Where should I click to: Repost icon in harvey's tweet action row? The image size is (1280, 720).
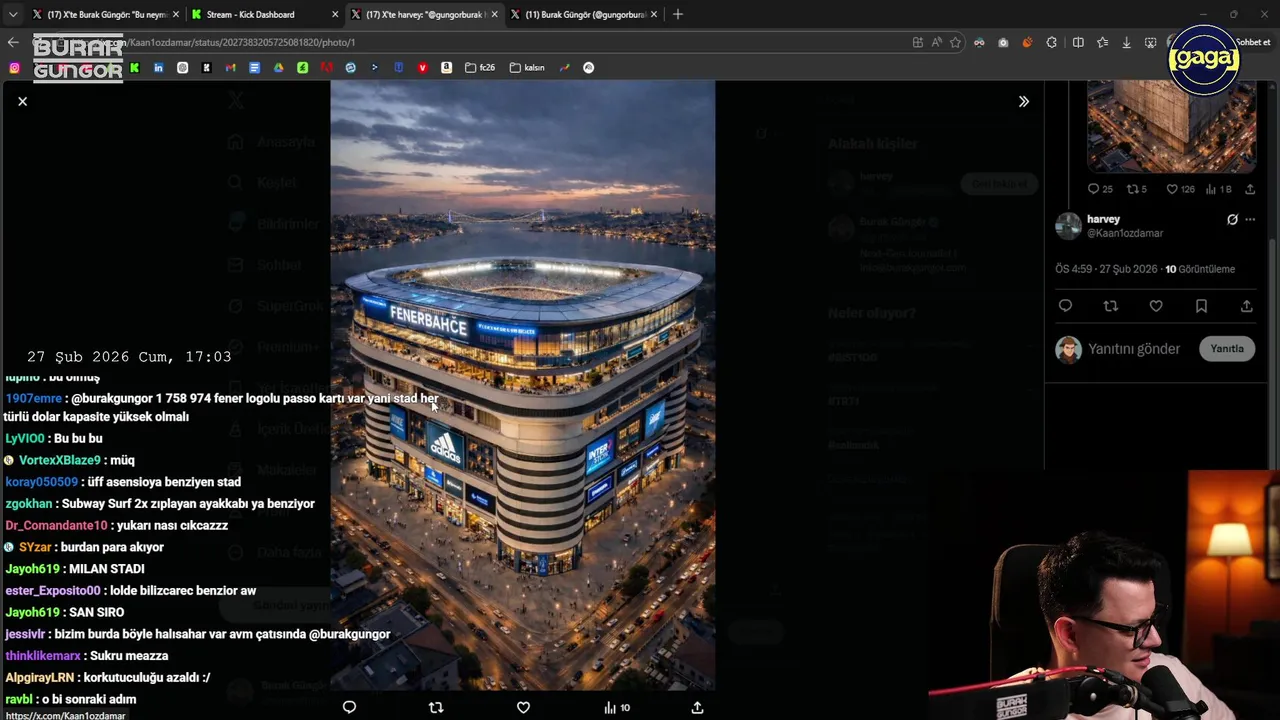[1111, 306]
